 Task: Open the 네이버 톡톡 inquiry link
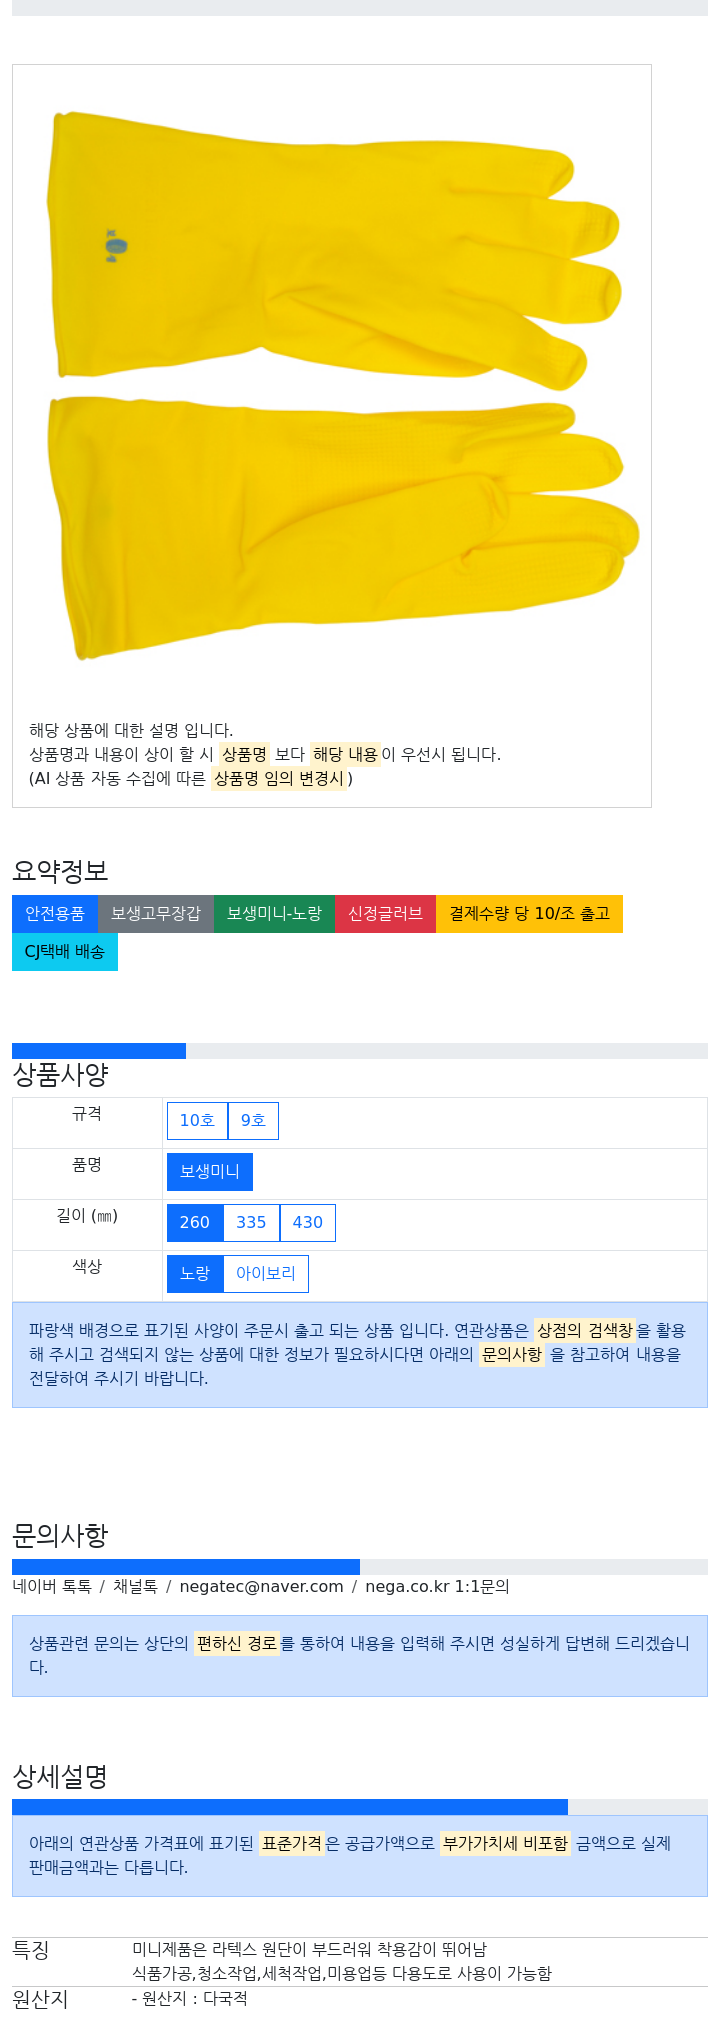[52, 1587]
